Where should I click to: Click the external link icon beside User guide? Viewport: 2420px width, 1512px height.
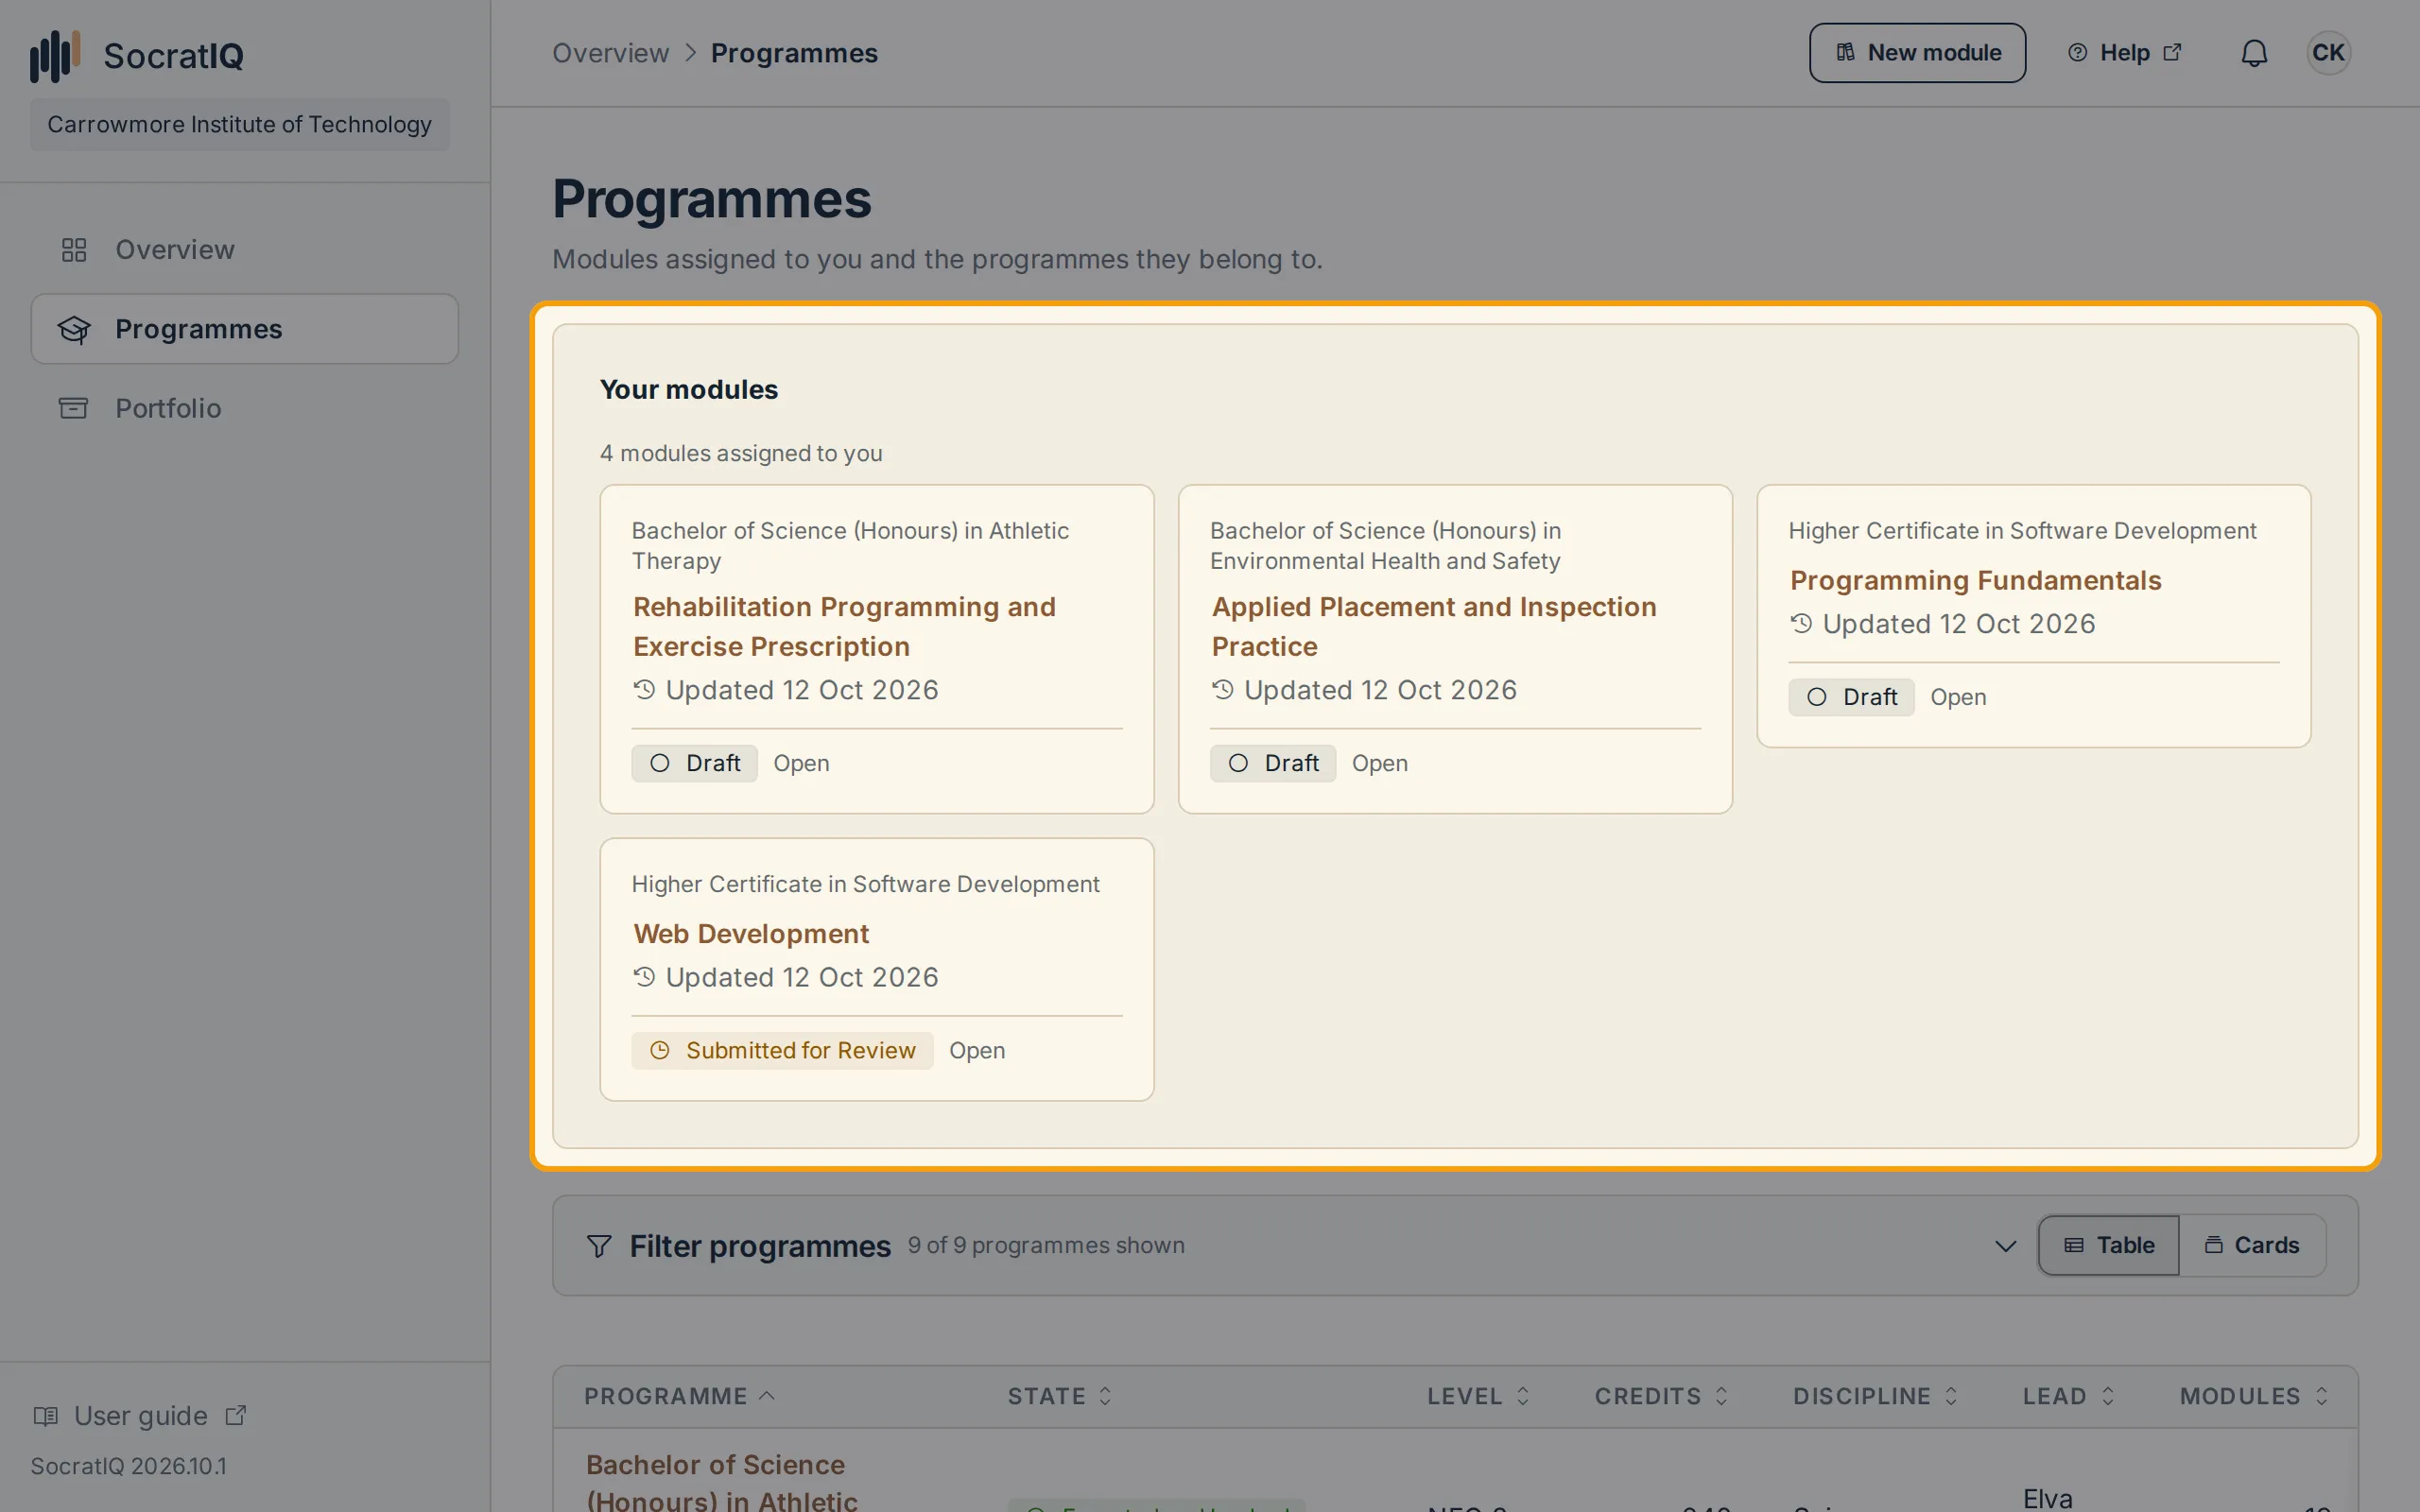[x=236, y=1415]
